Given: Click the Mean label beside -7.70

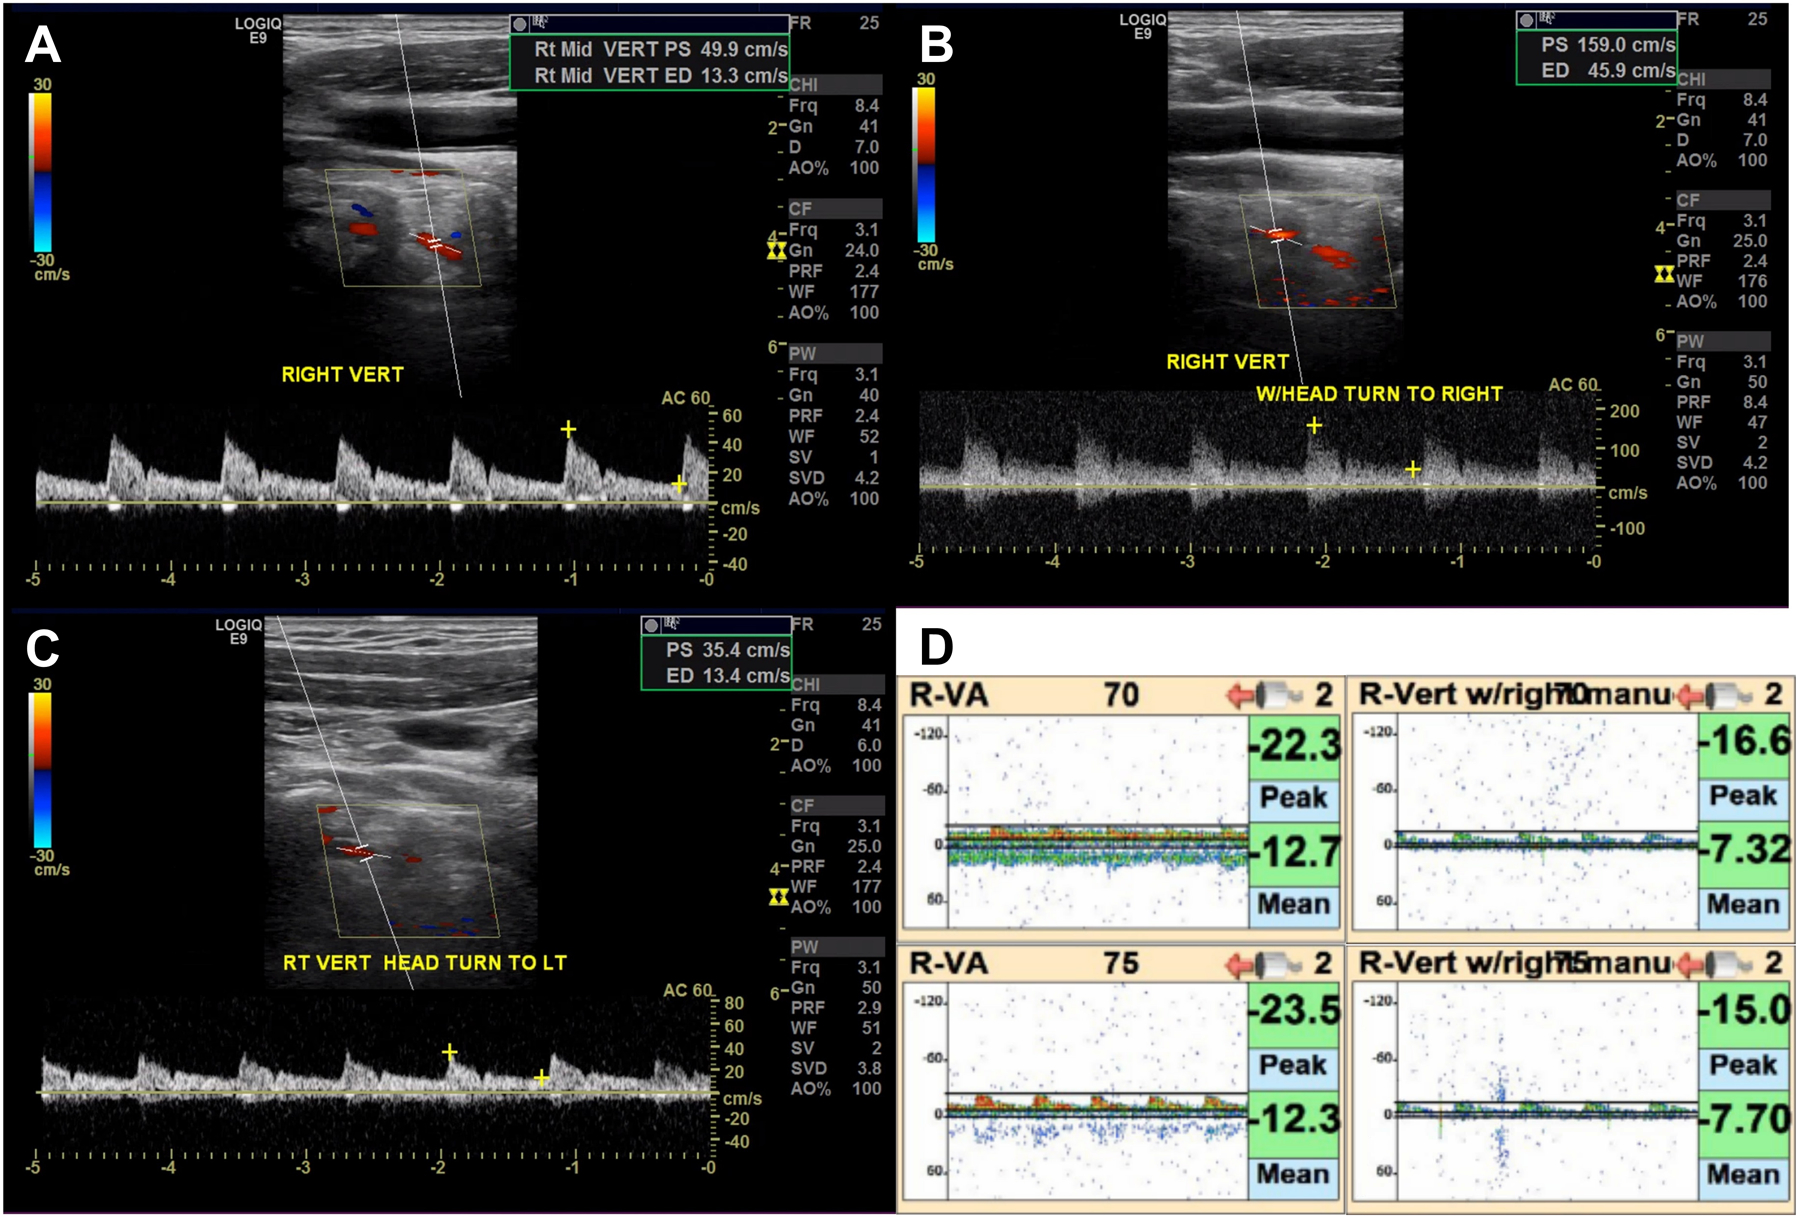Looking at the screenshot, I should (x=1742, y=1174).
